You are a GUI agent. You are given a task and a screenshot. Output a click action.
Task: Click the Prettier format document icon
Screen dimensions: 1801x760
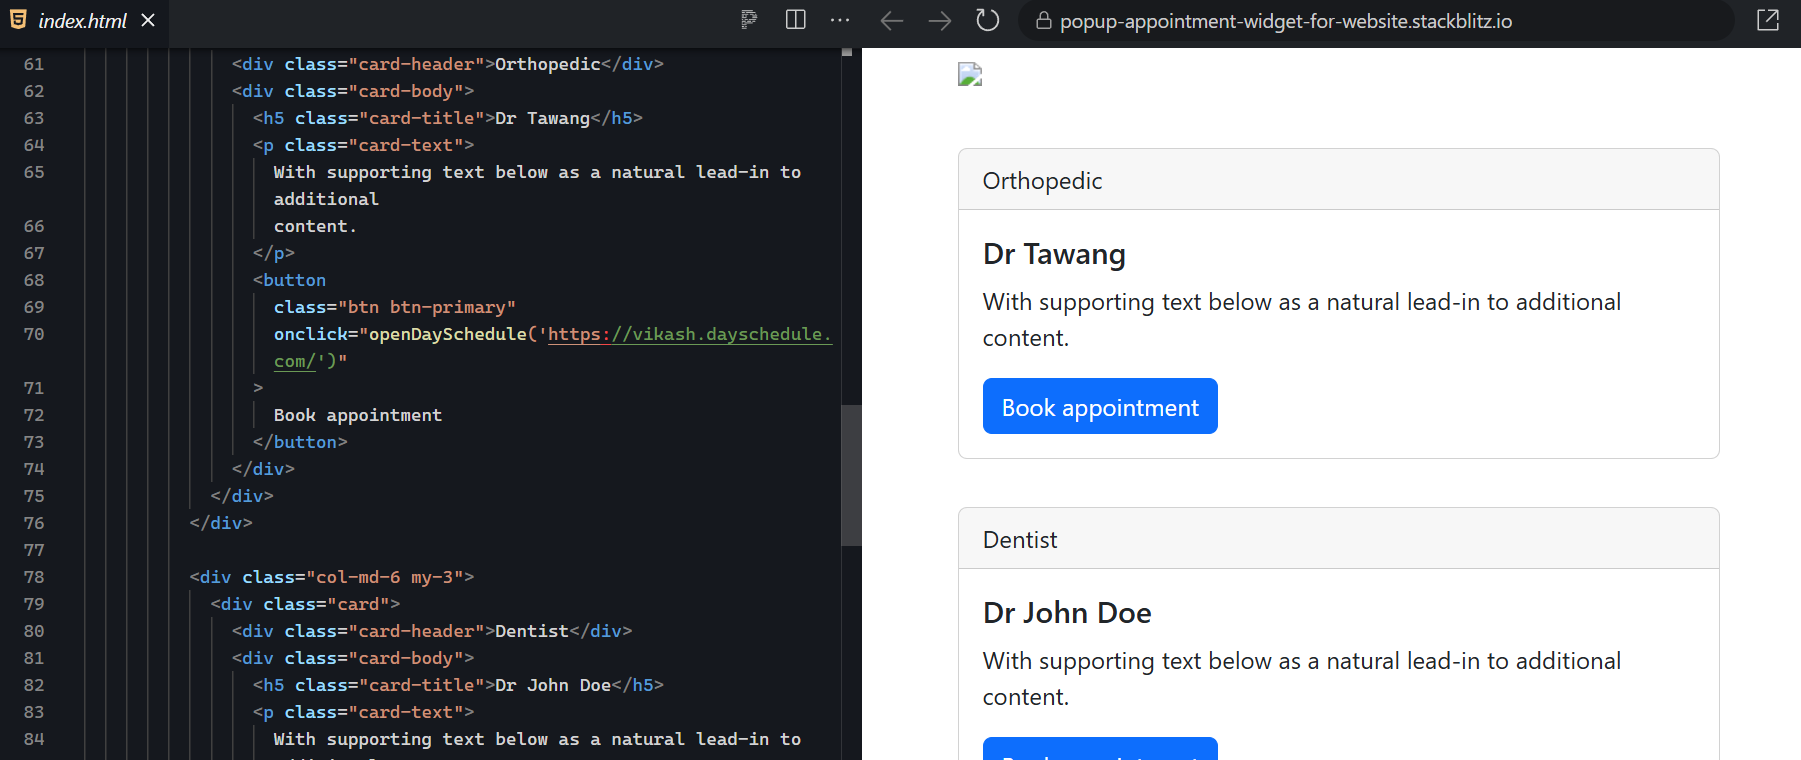point(749,20)
